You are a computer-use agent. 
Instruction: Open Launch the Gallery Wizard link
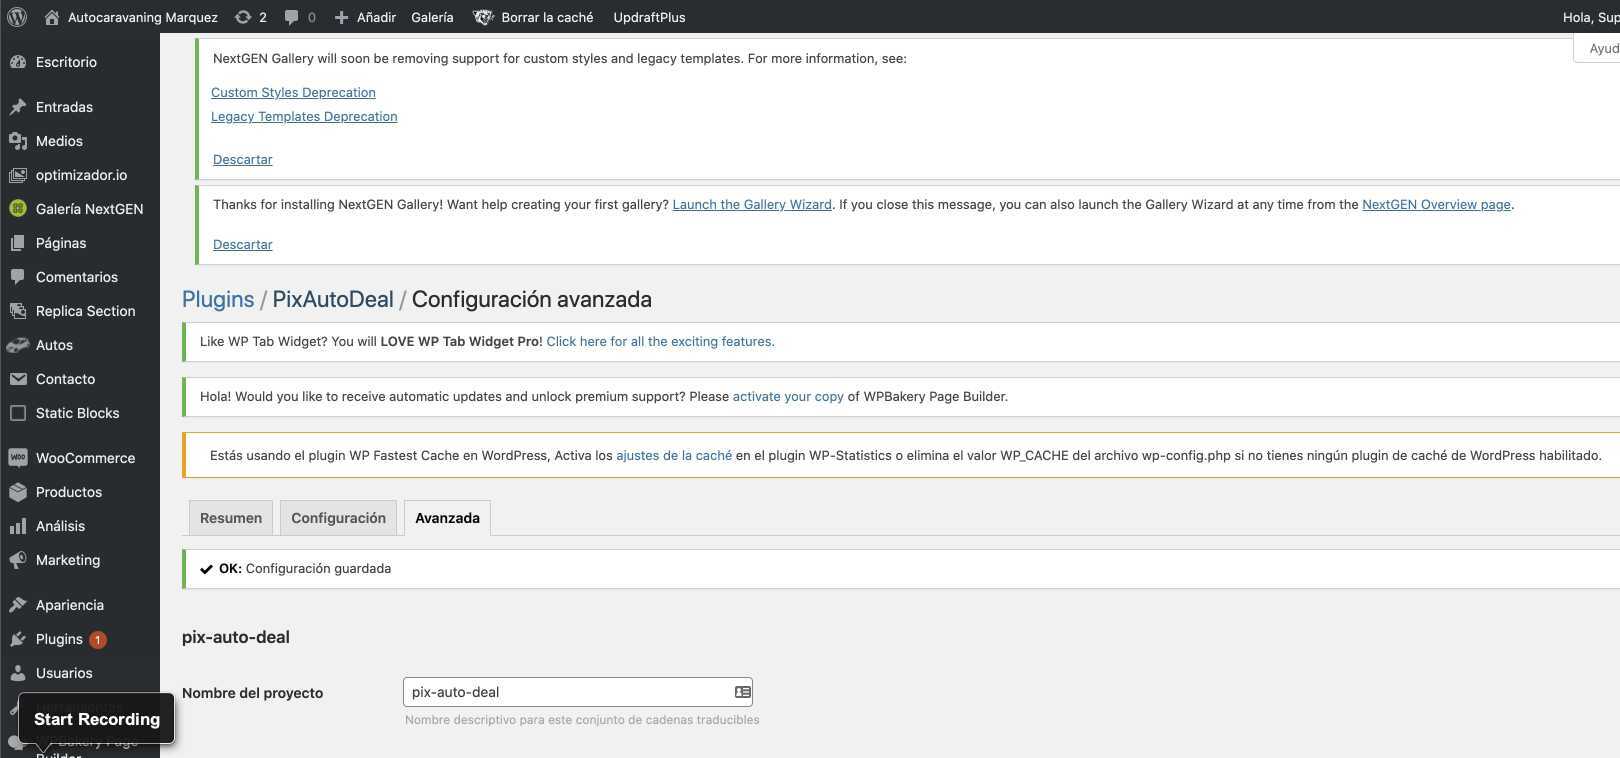click(x=752, y=204)
